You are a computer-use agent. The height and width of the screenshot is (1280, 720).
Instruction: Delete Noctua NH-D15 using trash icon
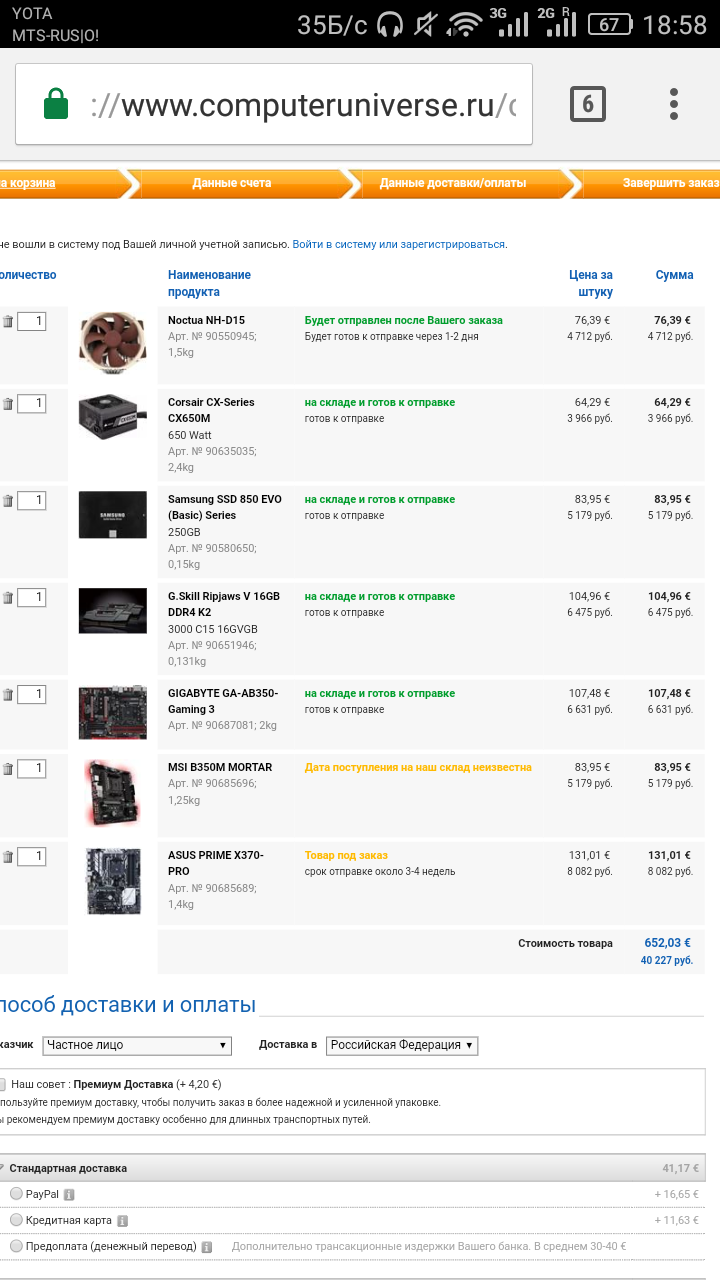(x=8, y=321)
